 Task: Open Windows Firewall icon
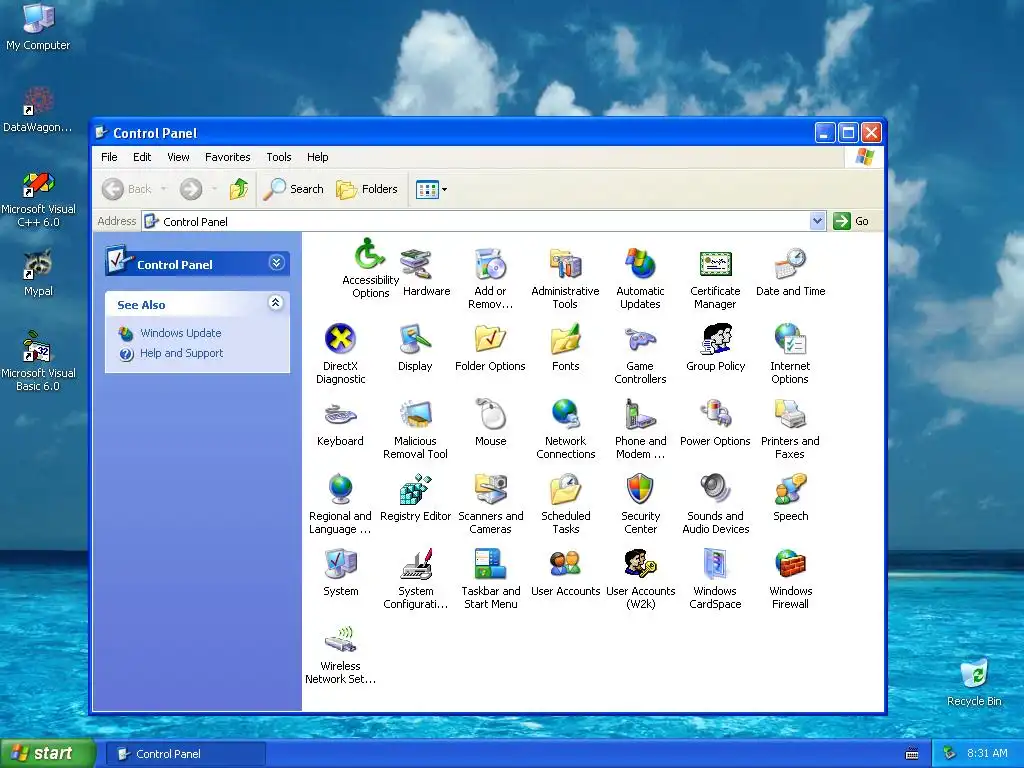tap(790, 579)
